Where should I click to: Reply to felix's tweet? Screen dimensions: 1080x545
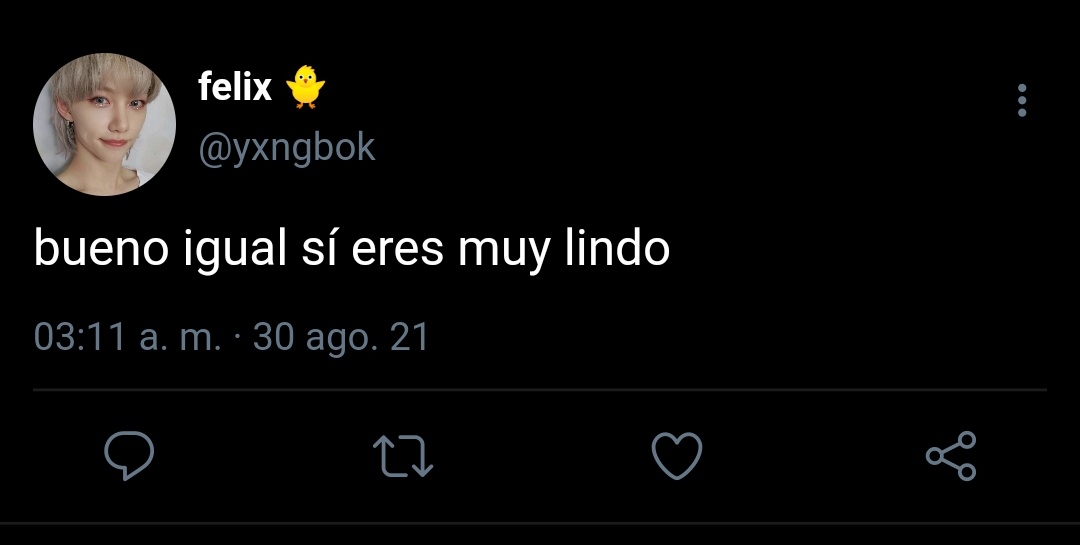click(129, 455)
